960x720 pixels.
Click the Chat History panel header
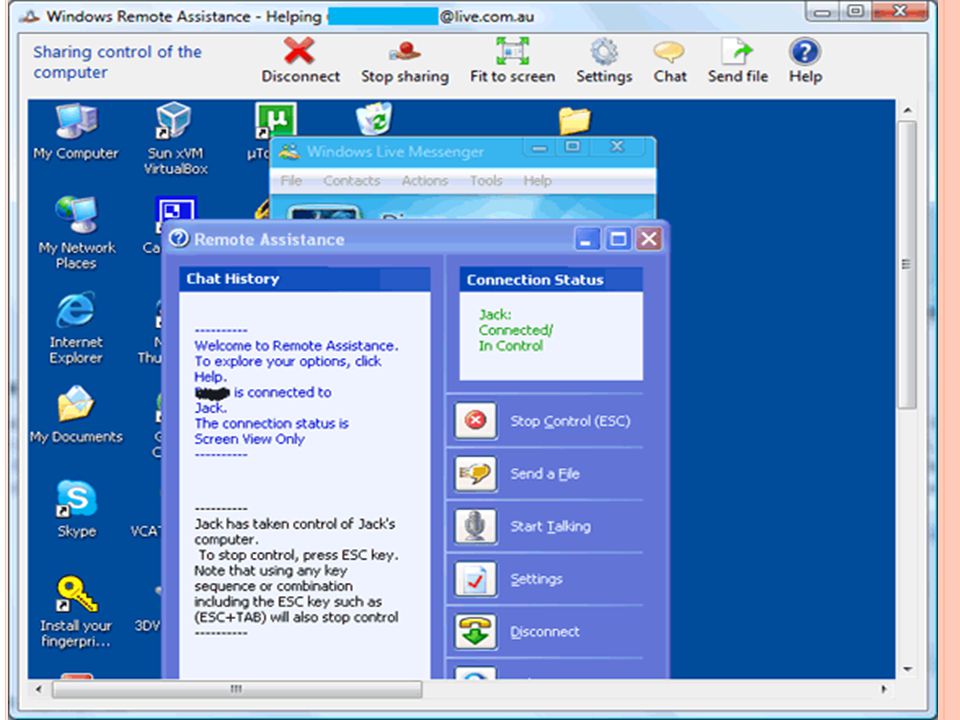(x=304, y=279)
